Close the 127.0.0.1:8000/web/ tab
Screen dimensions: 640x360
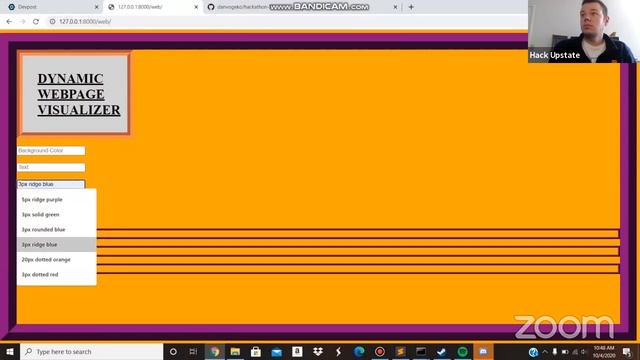pyautogui.click(x=196, y=7)
